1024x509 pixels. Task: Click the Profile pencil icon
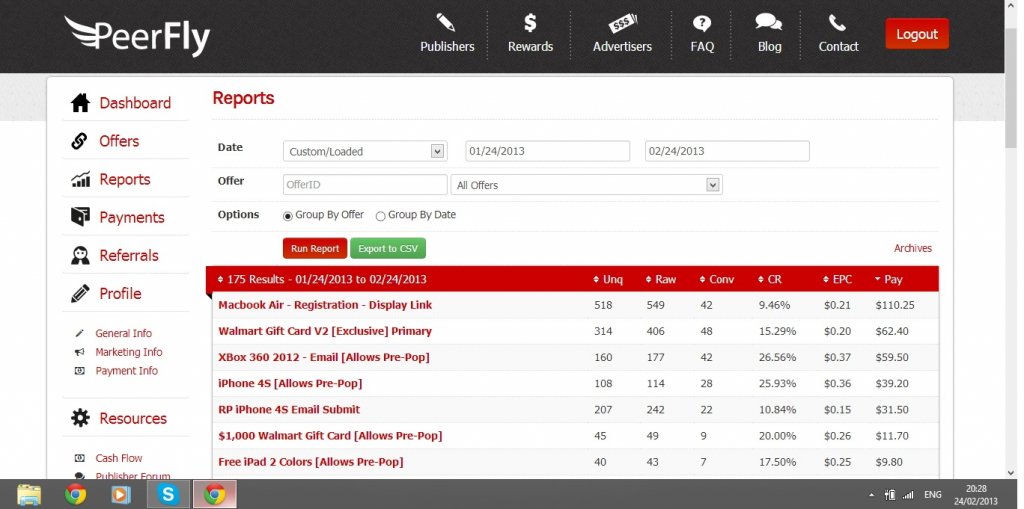(x=80, y=293)
